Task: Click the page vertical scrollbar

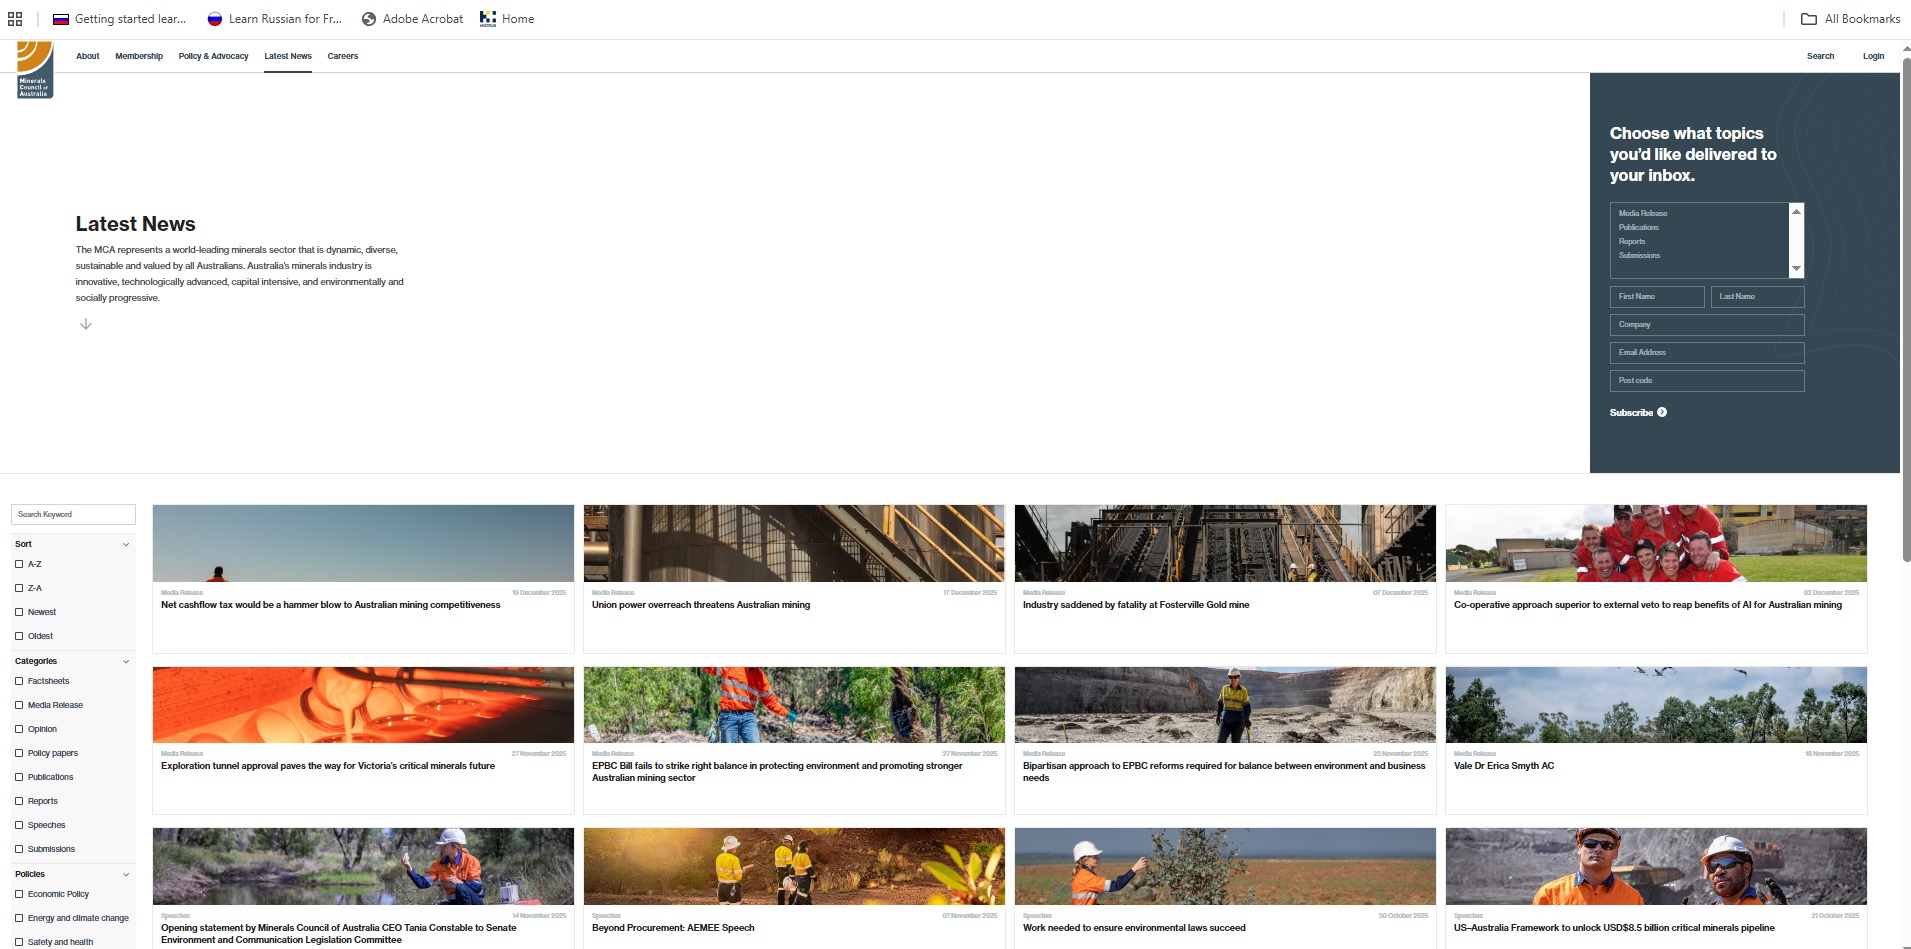Action: (1905, 300)
